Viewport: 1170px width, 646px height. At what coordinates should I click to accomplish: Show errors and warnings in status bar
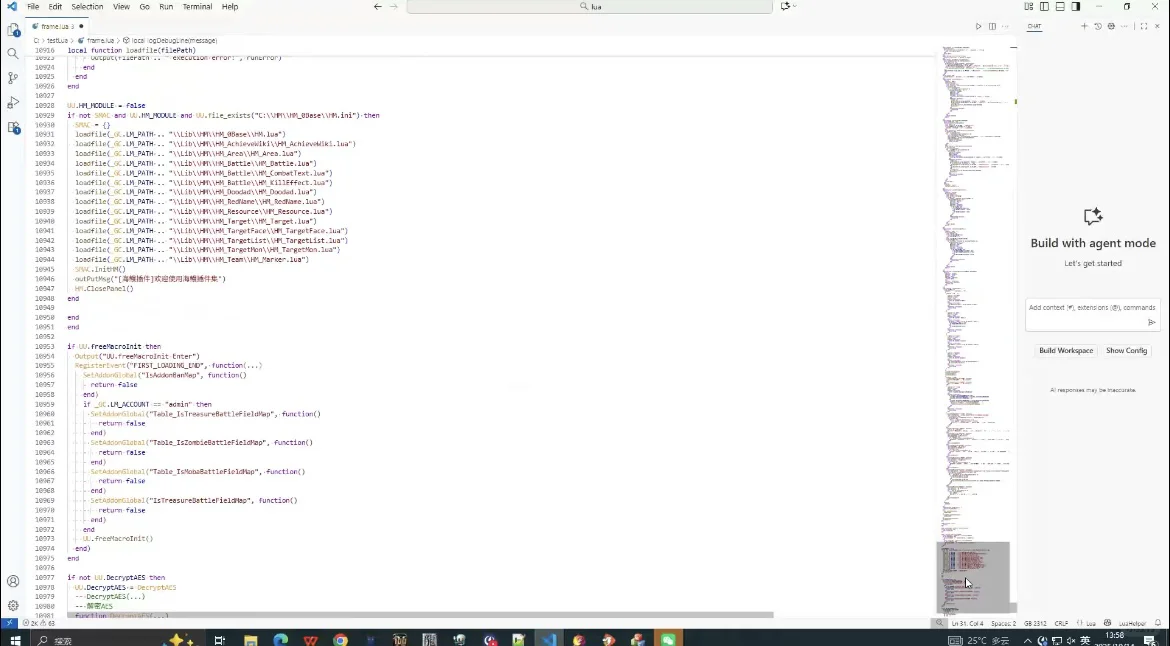pos(38,623)
